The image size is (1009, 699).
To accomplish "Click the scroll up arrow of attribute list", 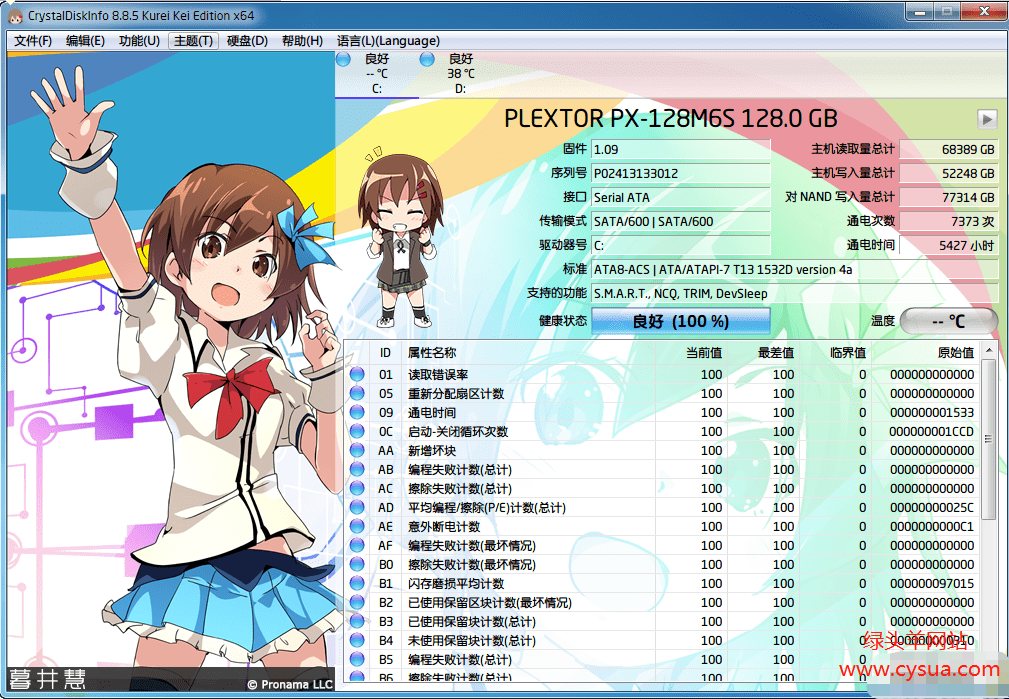I will pos(989,351).
